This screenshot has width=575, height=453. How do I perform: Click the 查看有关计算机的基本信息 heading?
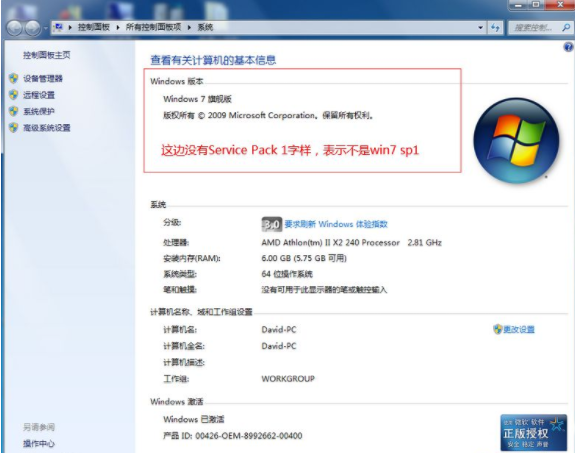tap(213, 60)
